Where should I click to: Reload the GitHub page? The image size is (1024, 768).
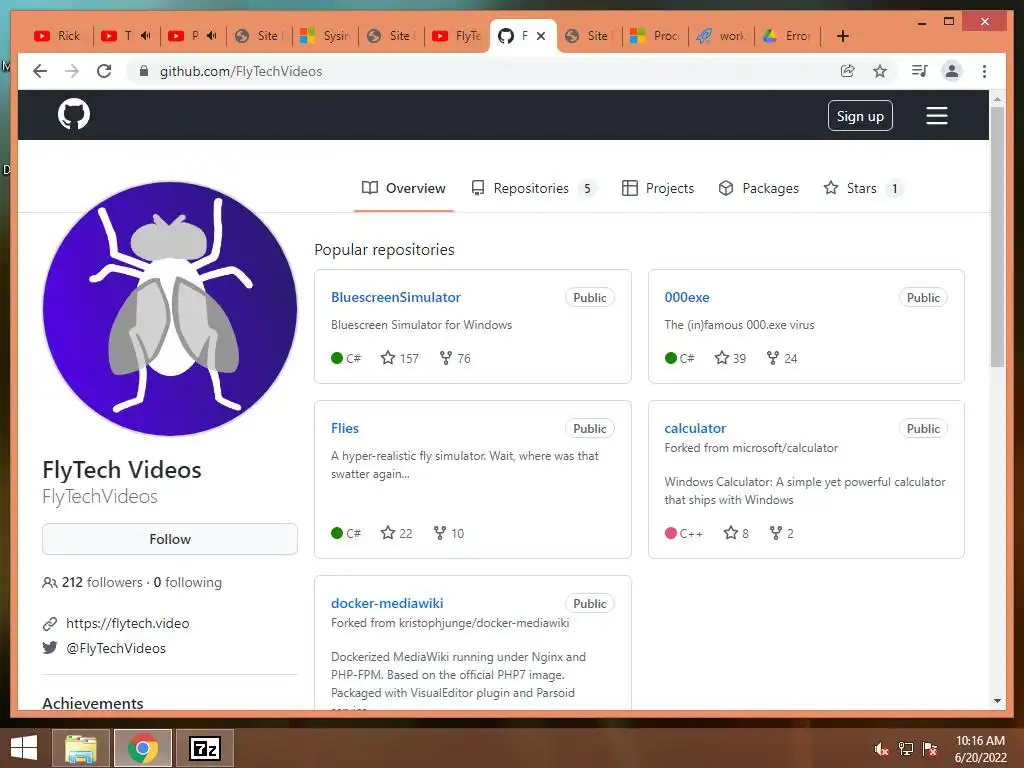click(104, 71)
